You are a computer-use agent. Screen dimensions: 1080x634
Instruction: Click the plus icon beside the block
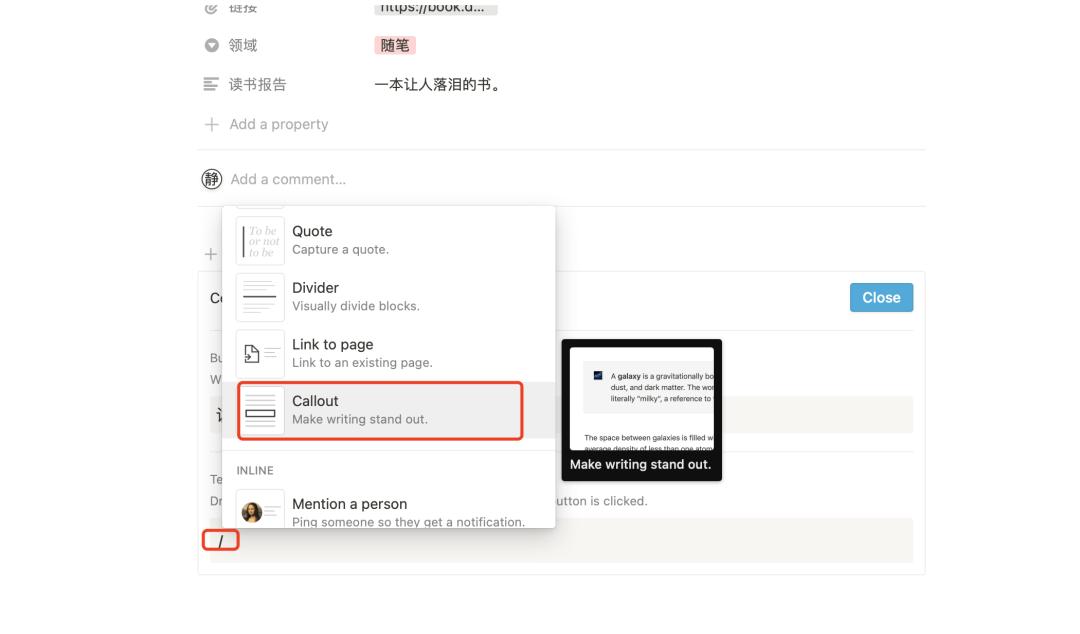point(210,253)
